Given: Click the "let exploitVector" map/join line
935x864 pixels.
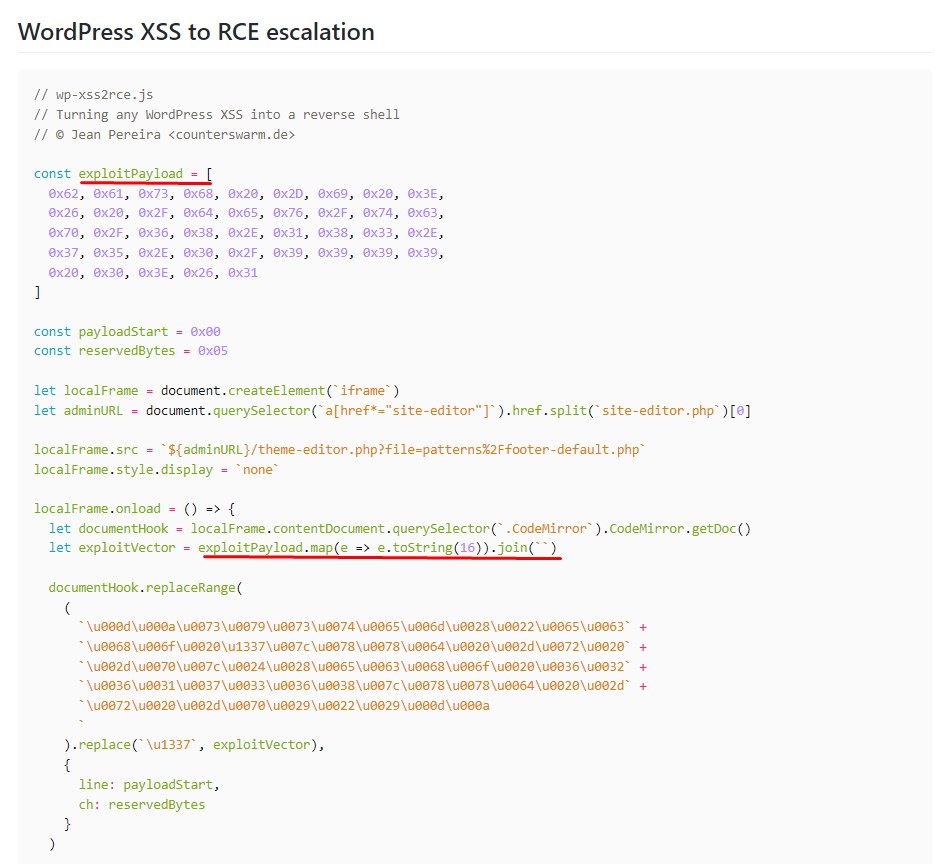Looking at the screenshot, I should (303, 547).
